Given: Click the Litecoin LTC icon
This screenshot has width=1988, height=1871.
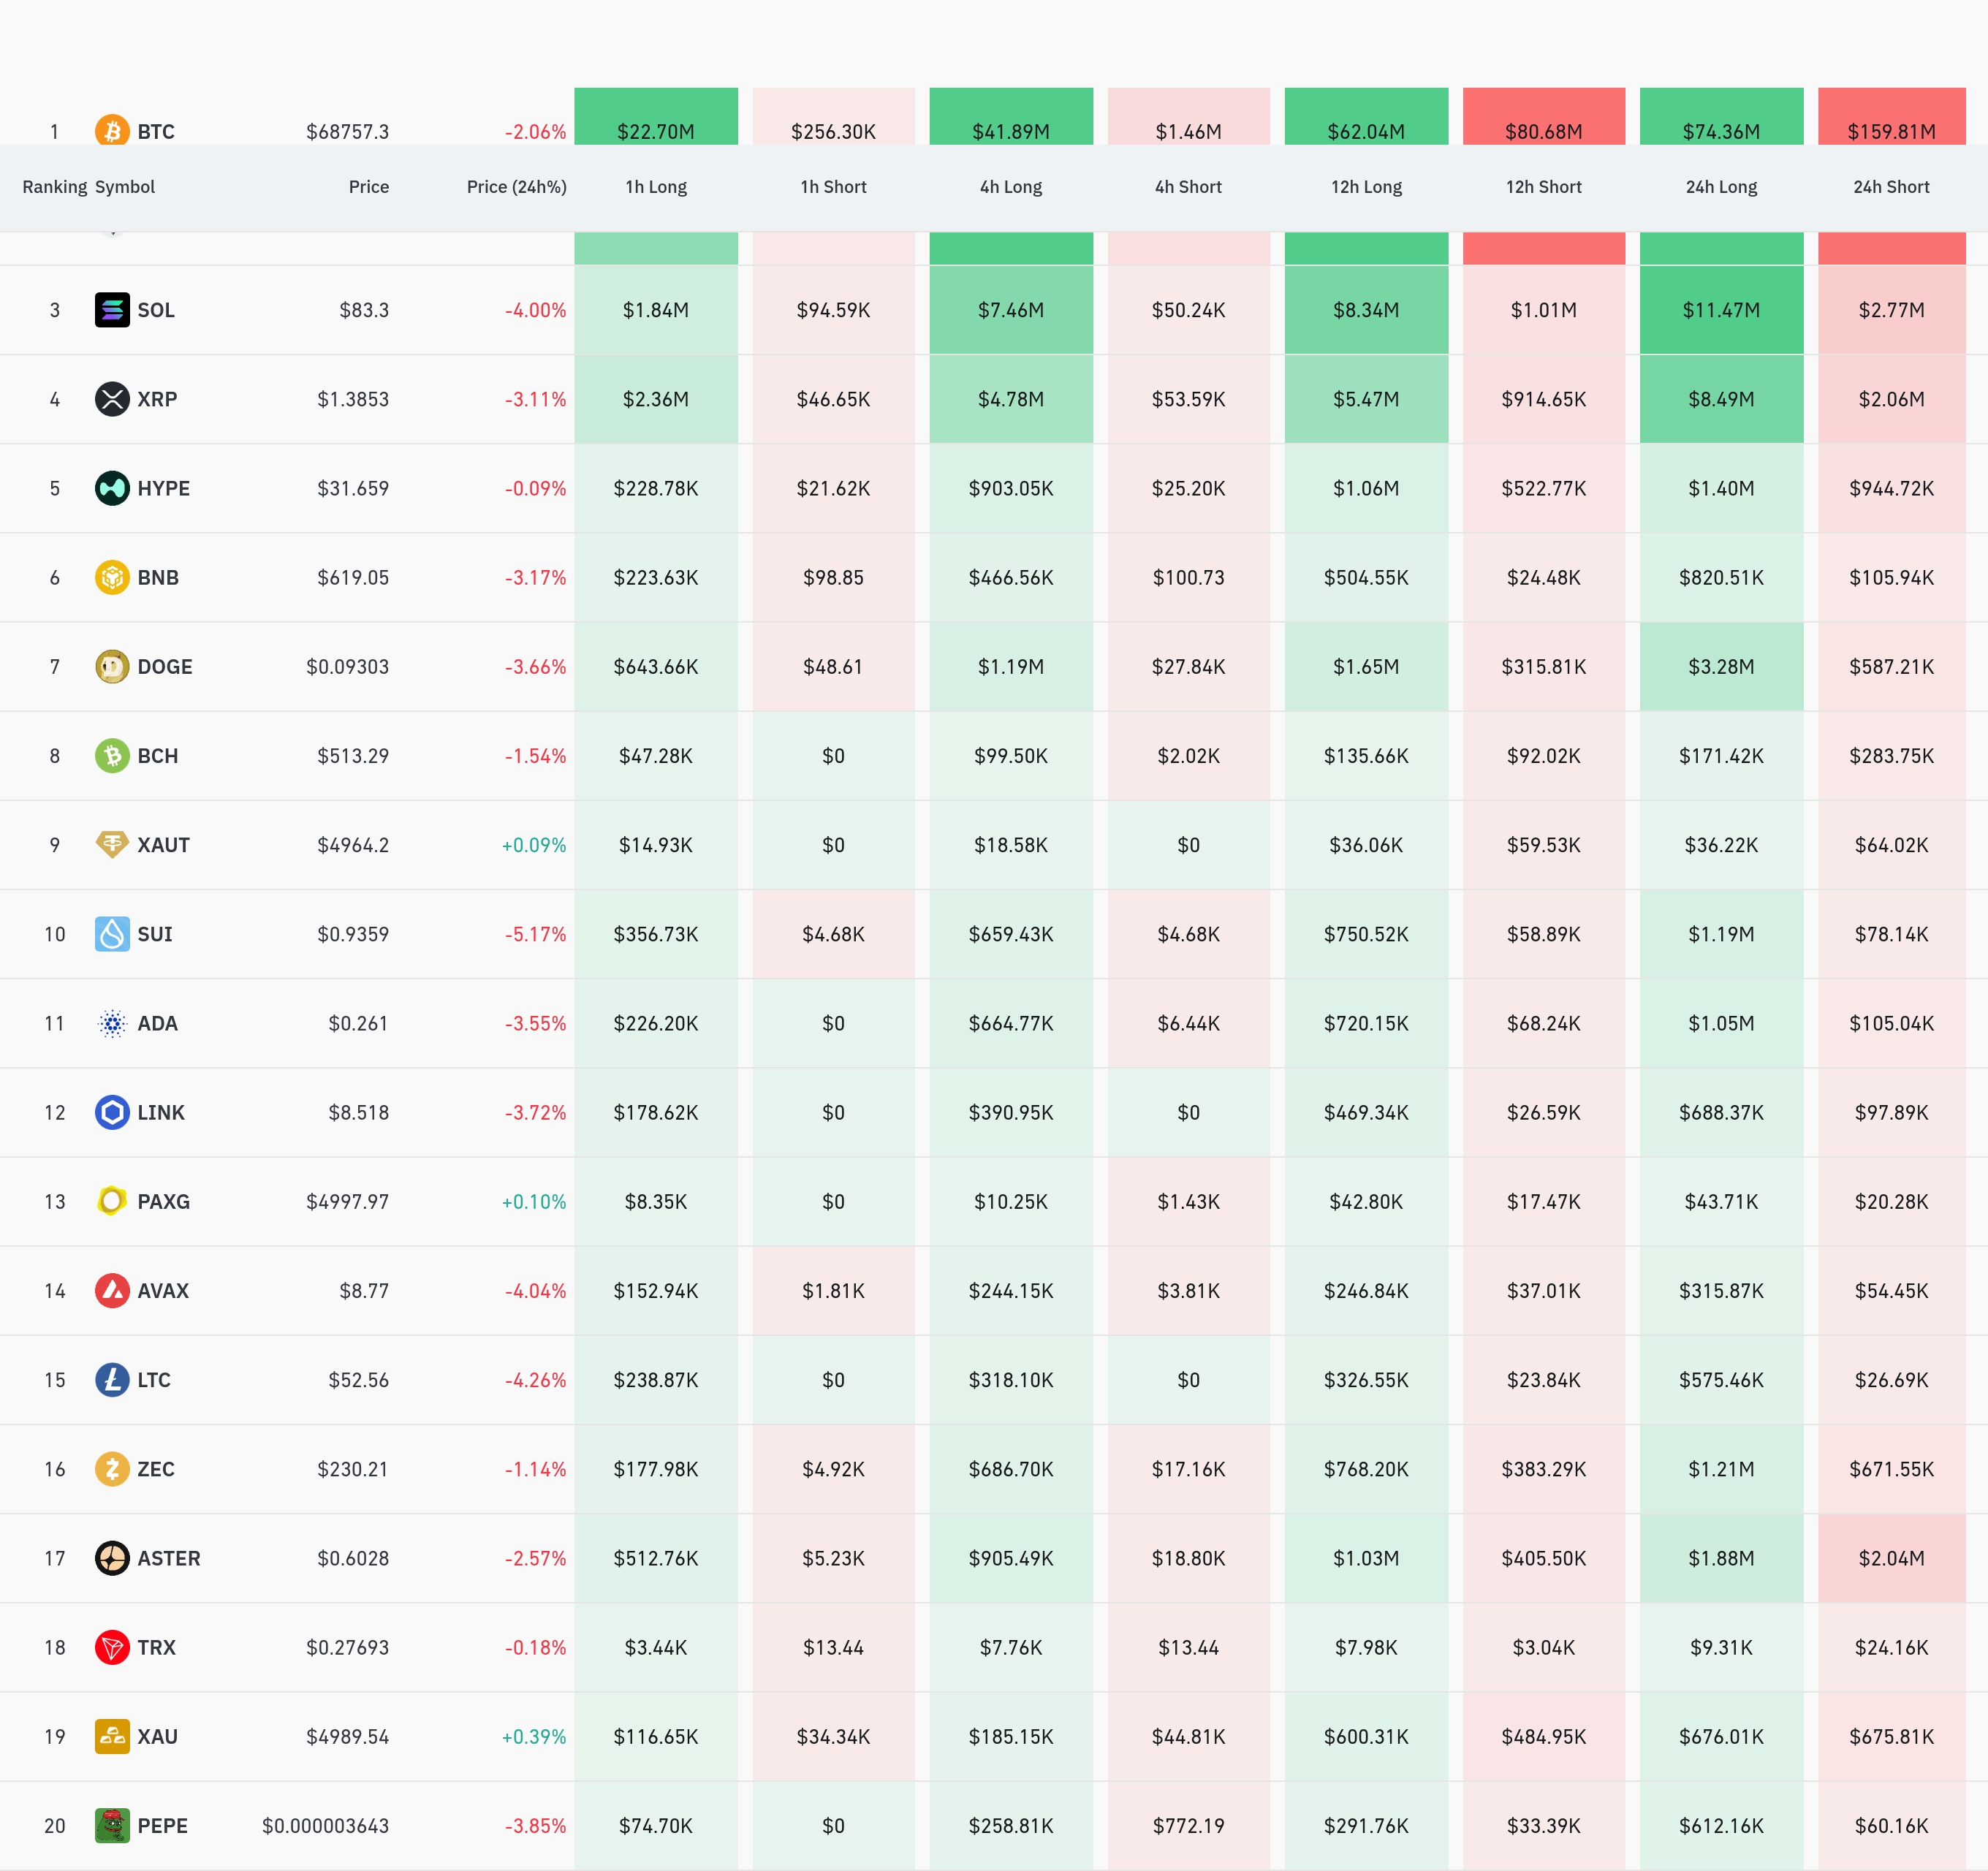Looking at the screenshot, I should click(x=112, y=1380).
